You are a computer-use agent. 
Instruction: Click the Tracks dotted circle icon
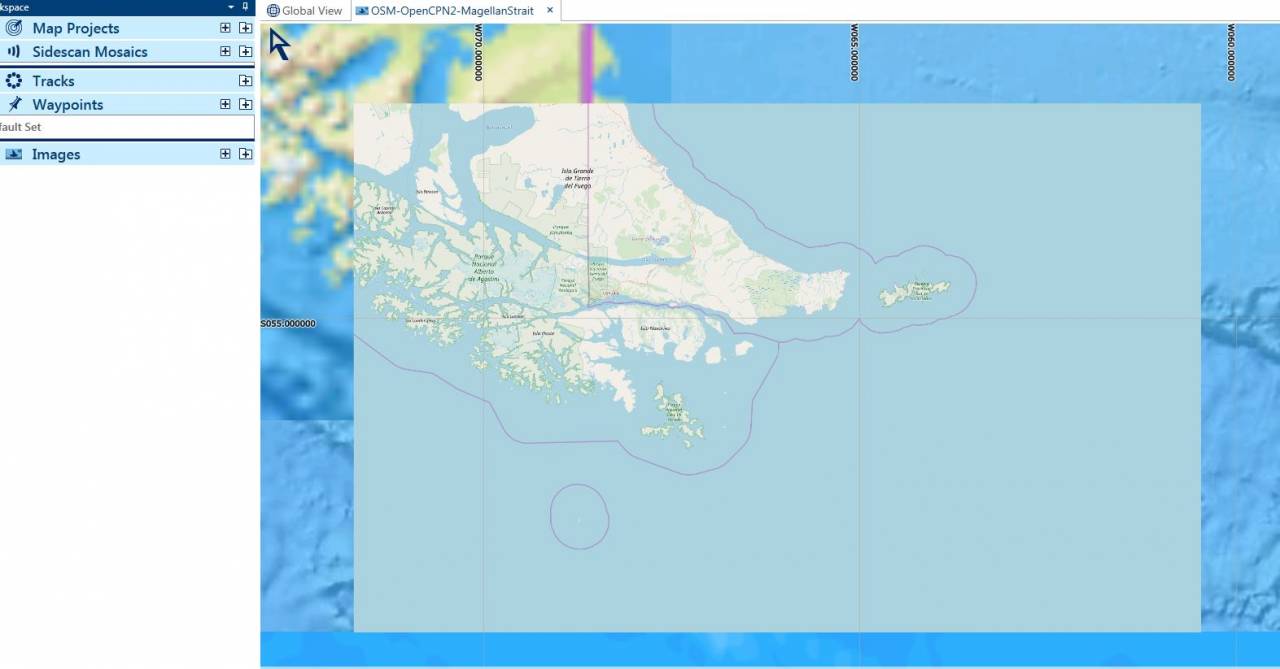coord(14,81)
